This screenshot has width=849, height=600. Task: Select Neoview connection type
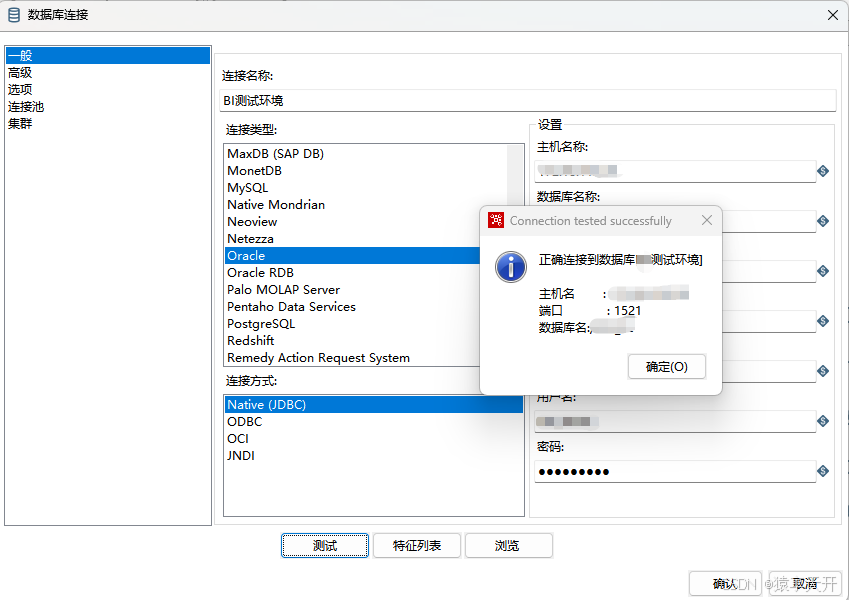[x=352, y=221]
